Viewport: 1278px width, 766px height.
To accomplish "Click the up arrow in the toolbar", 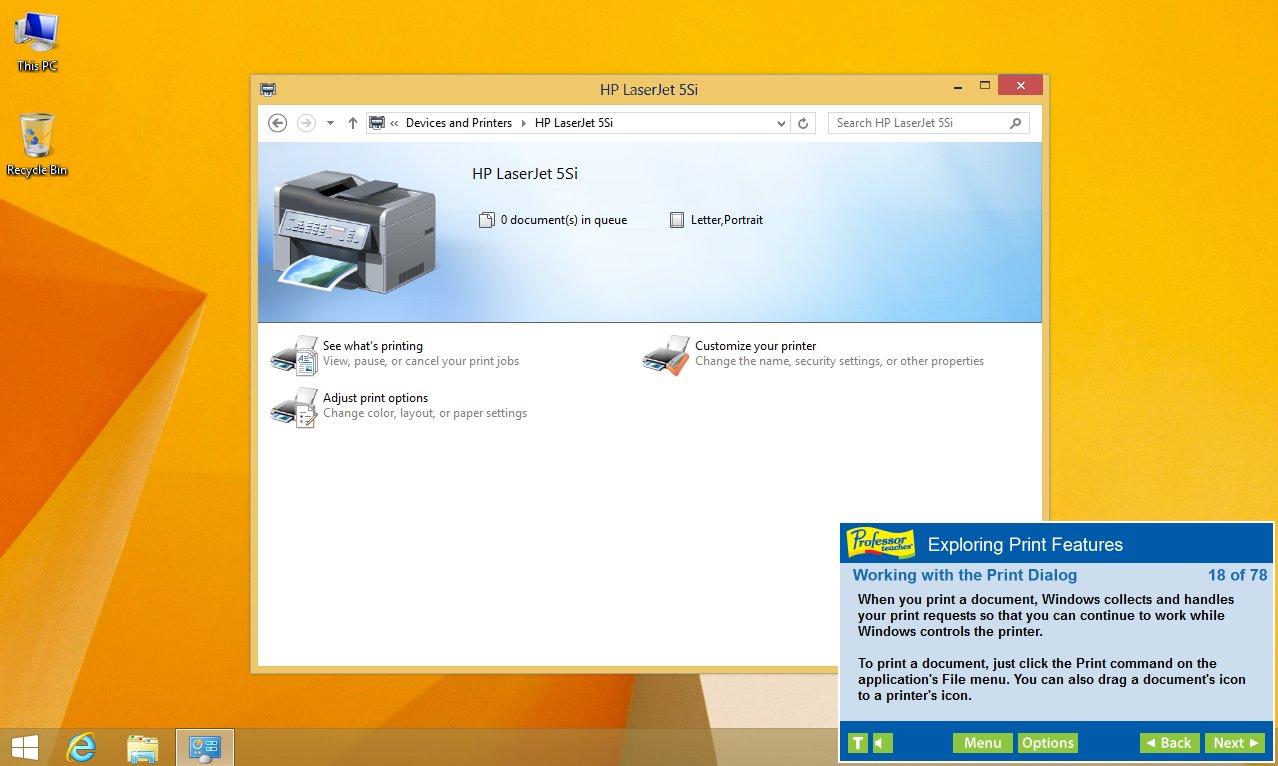I will click(x=352, y=122).
